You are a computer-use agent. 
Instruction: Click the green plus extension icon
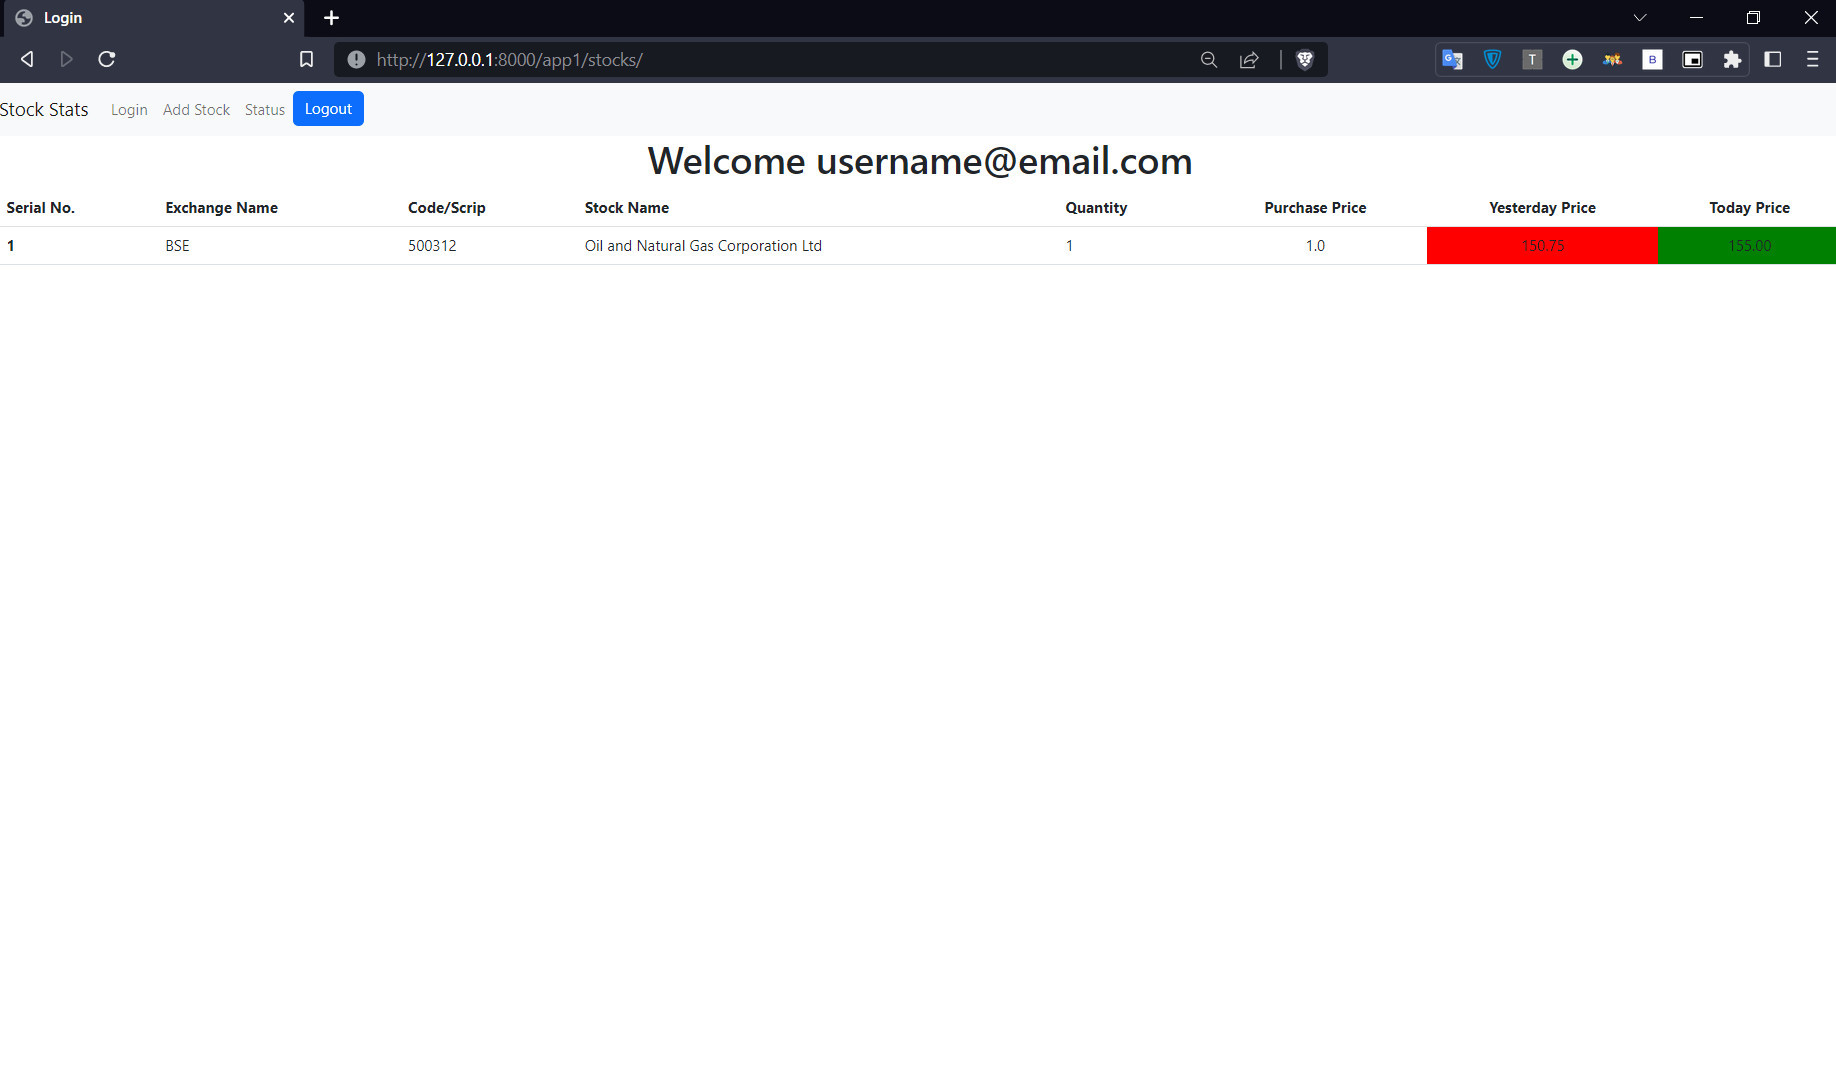point(1572,59)
